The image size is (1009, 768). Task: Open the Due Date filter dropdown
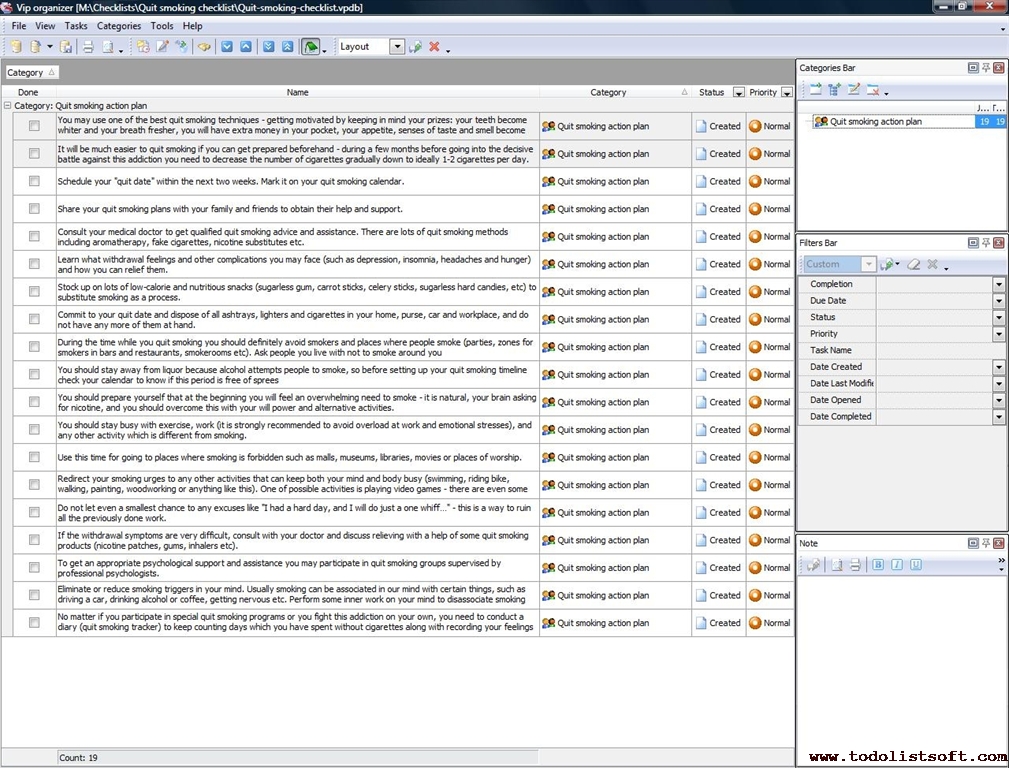point(998,301)
